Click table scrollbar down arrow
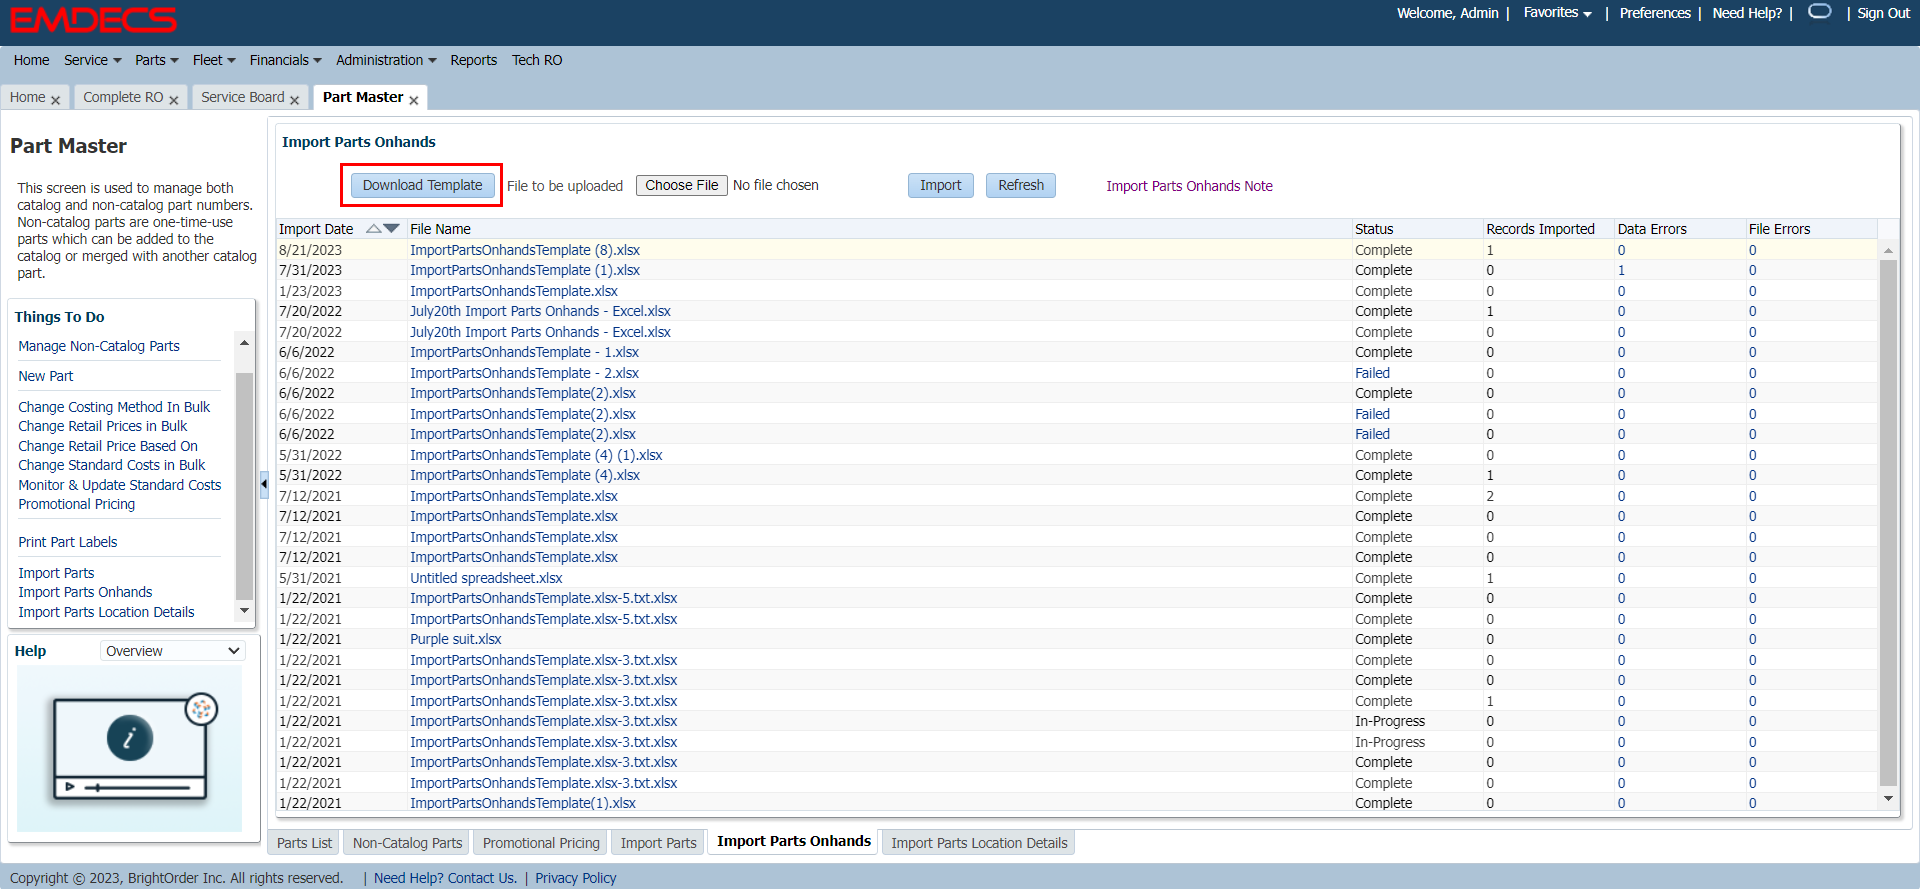The width and height of the screenshot is (1920, 889). point(1888,798)
